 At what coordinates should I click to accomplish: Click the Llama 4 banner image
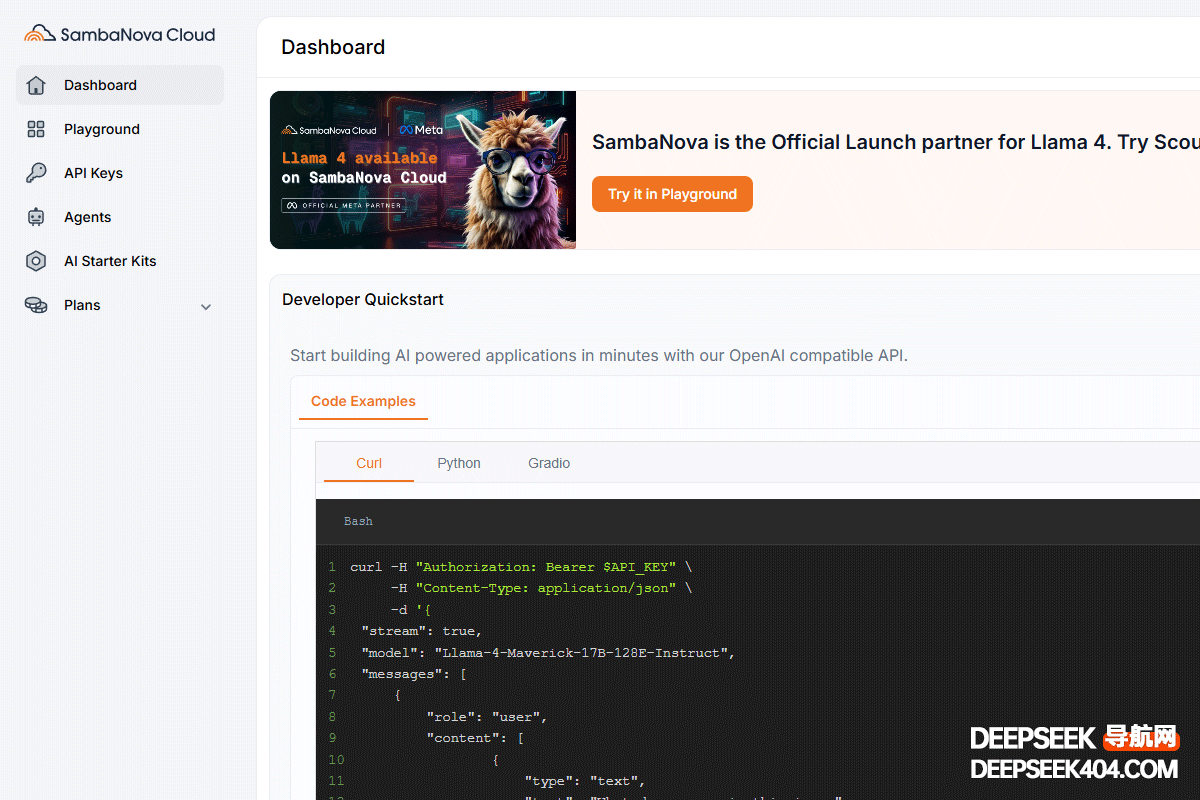pos(423,170)
